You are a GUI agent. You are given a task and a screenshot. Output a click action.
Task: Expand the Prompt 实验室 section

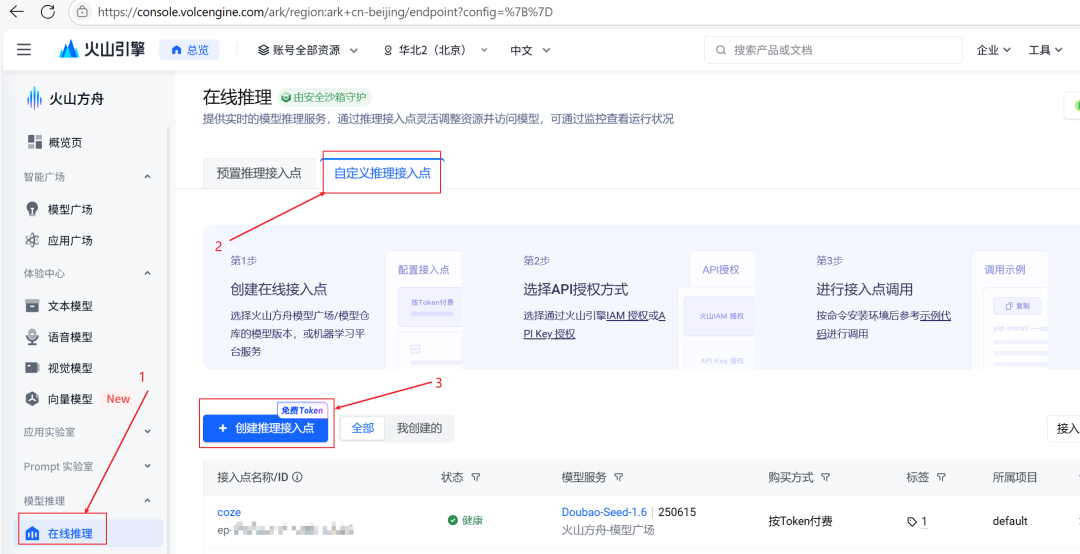147,466
